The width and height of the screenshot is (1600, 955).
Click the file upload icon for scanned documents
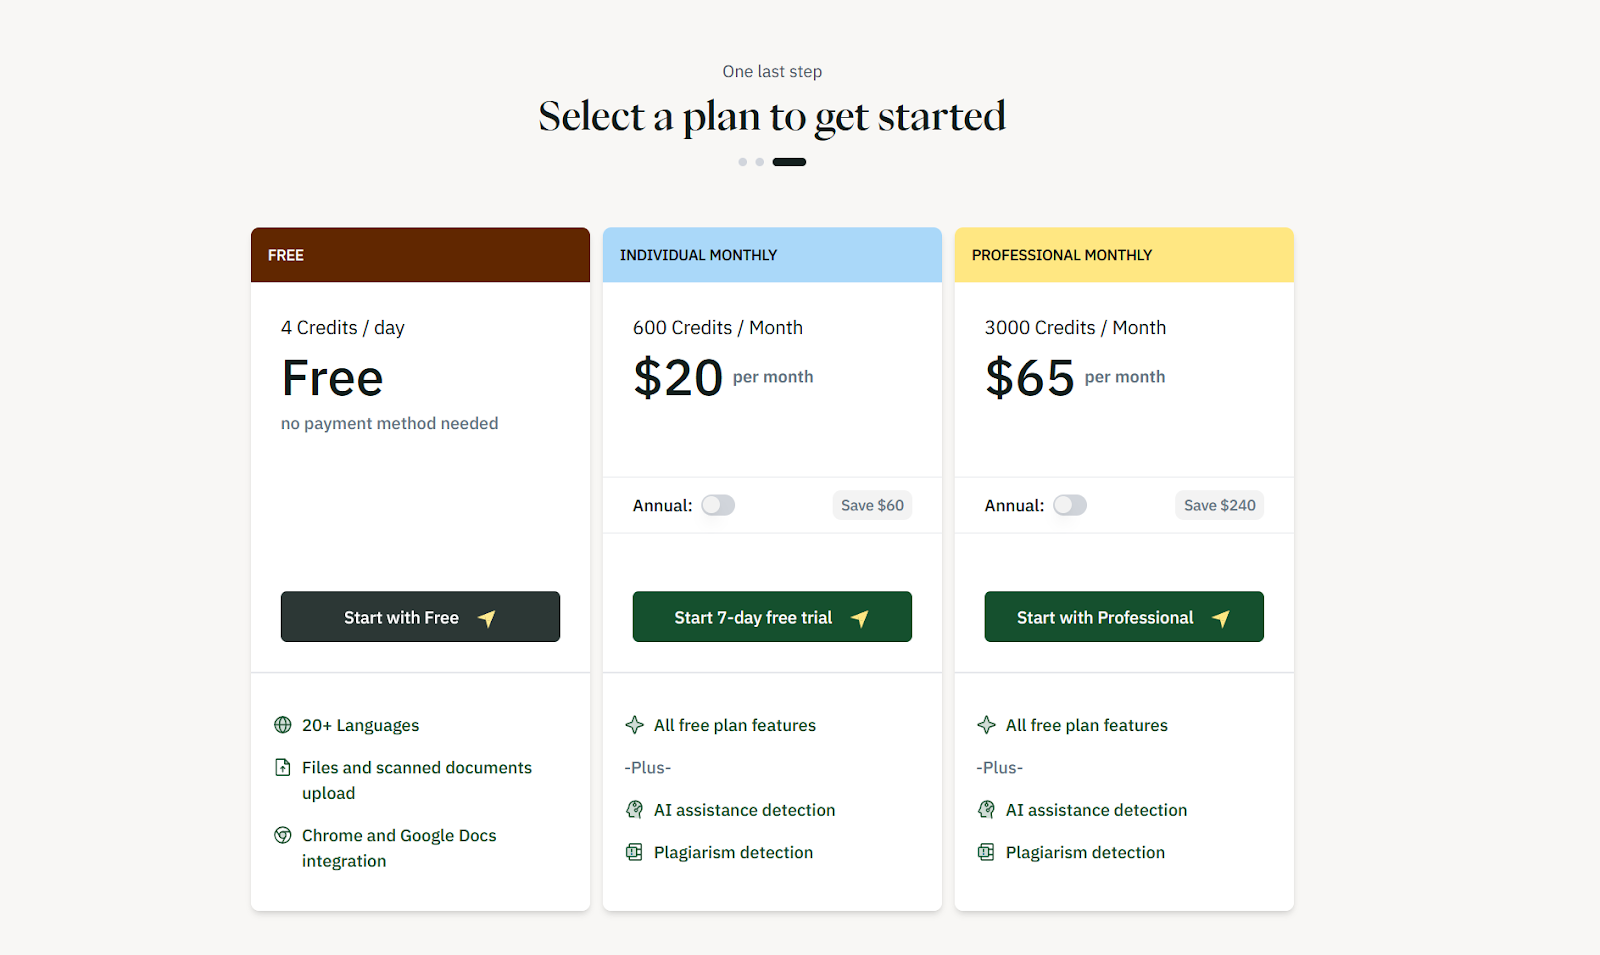pos(283,767)
